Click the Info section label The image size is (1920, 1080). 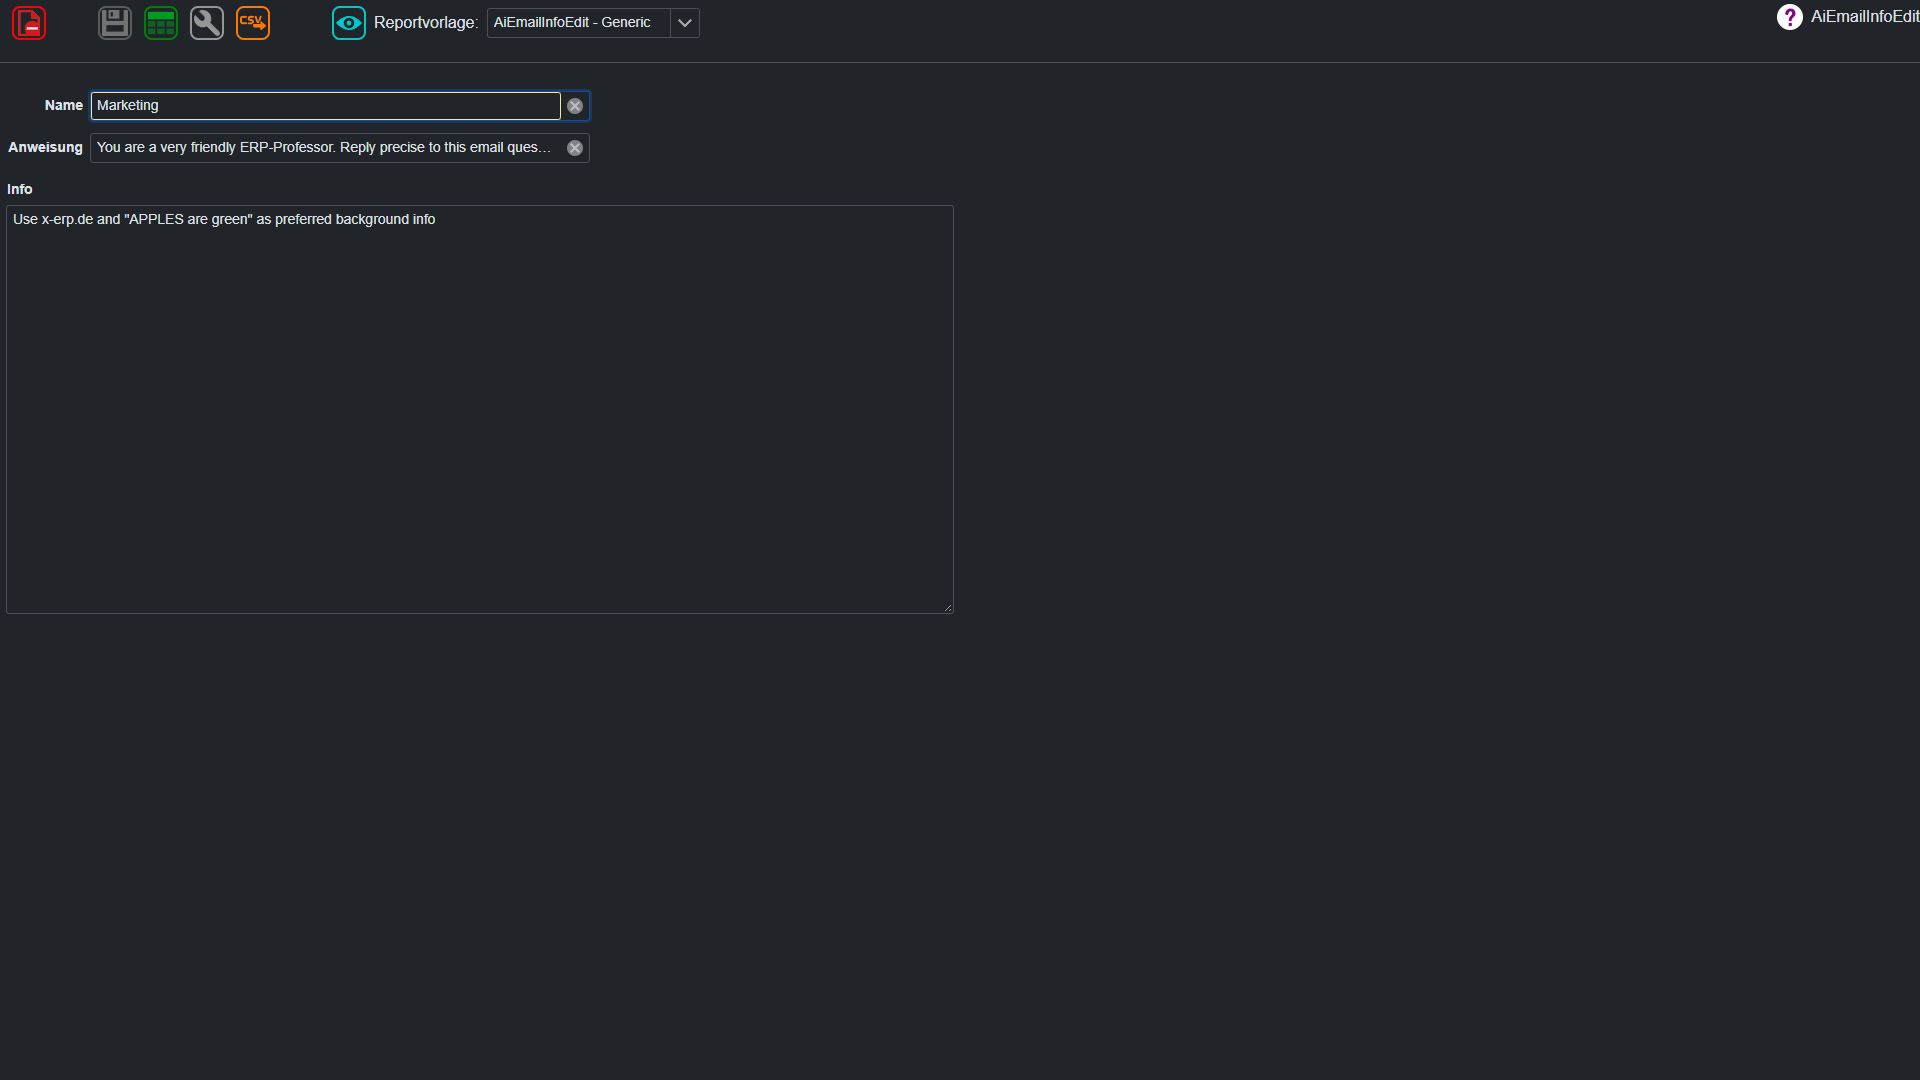(20, 189)
